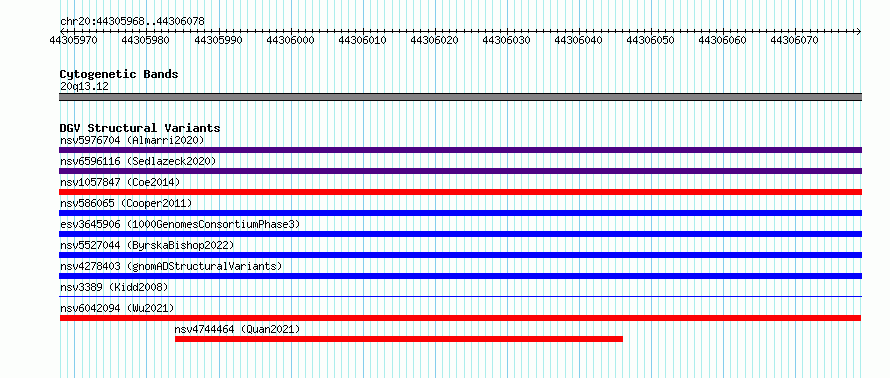
Task: Click the ruler's right end arrow
Action: tap(859, 31)
